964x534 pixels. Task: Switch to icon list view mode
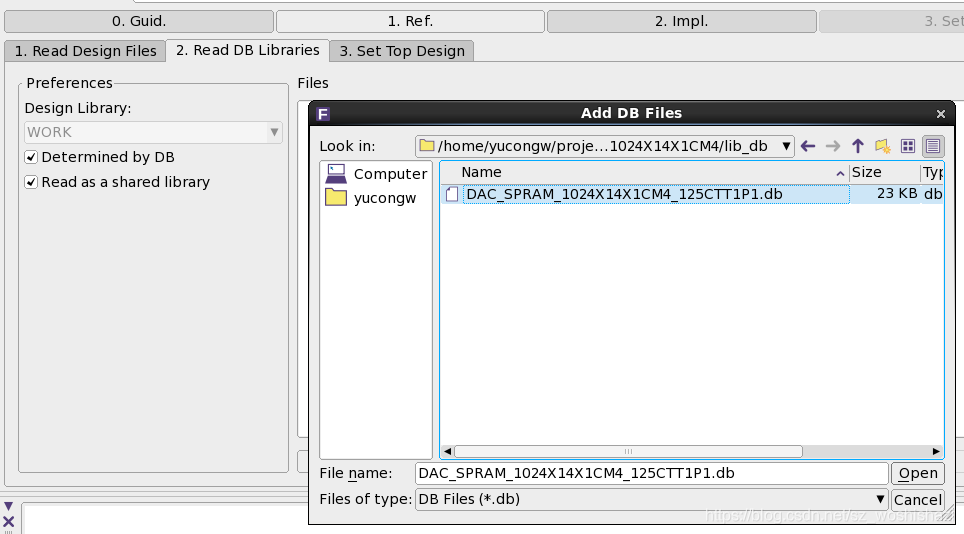point(908,146)
